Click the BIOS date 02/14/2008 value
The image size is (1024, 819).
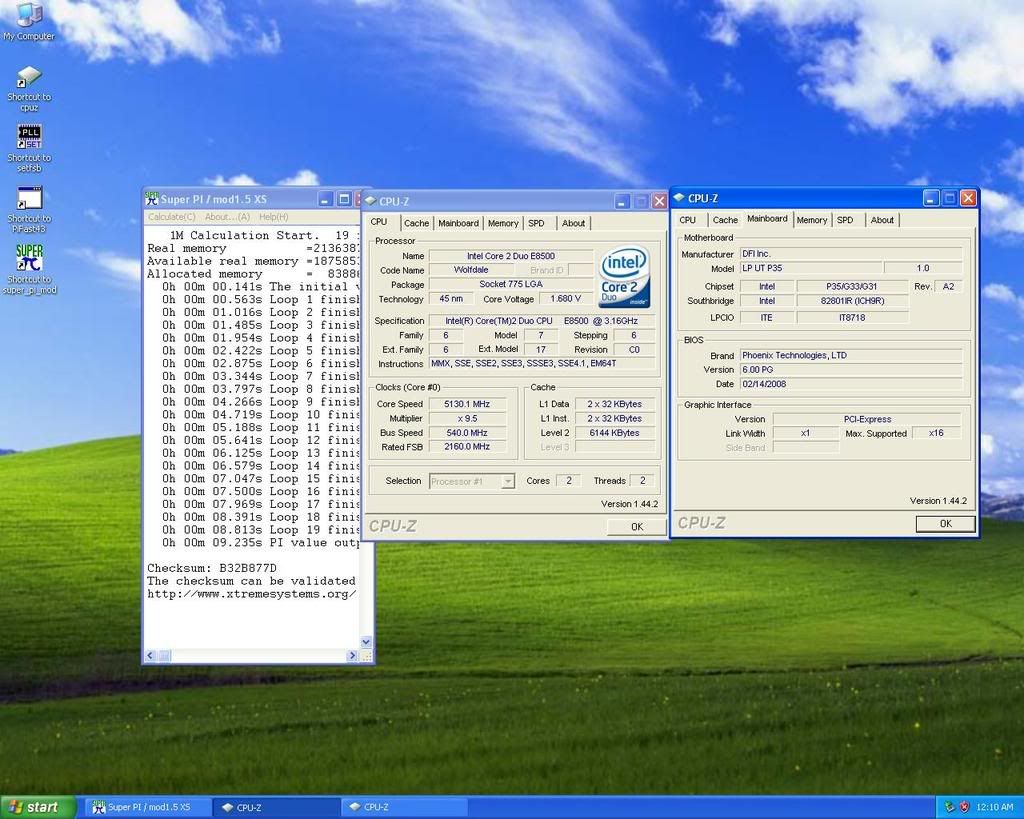(851, 384)
